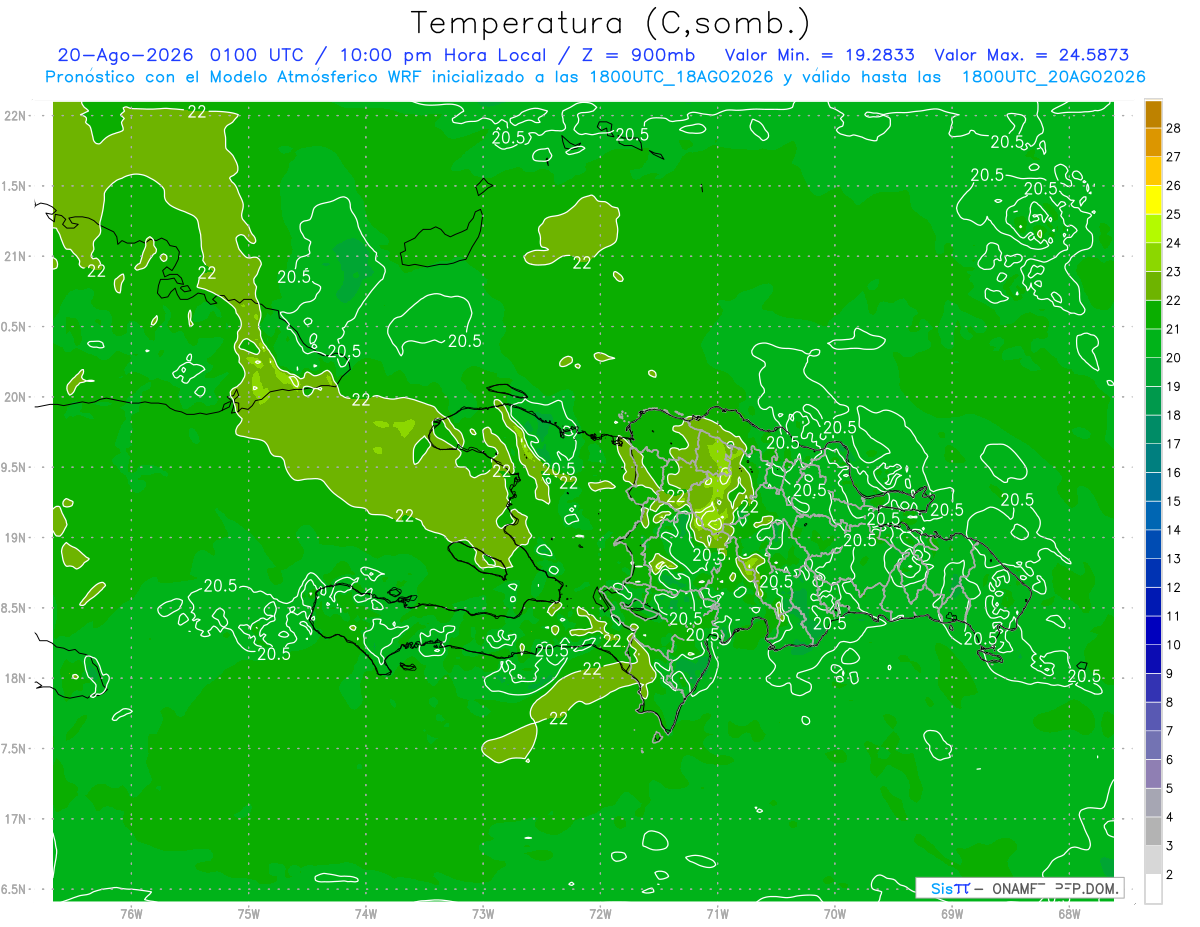
Task: Click the green legend swatch between 21 and 22
Action: [1153, 315]
